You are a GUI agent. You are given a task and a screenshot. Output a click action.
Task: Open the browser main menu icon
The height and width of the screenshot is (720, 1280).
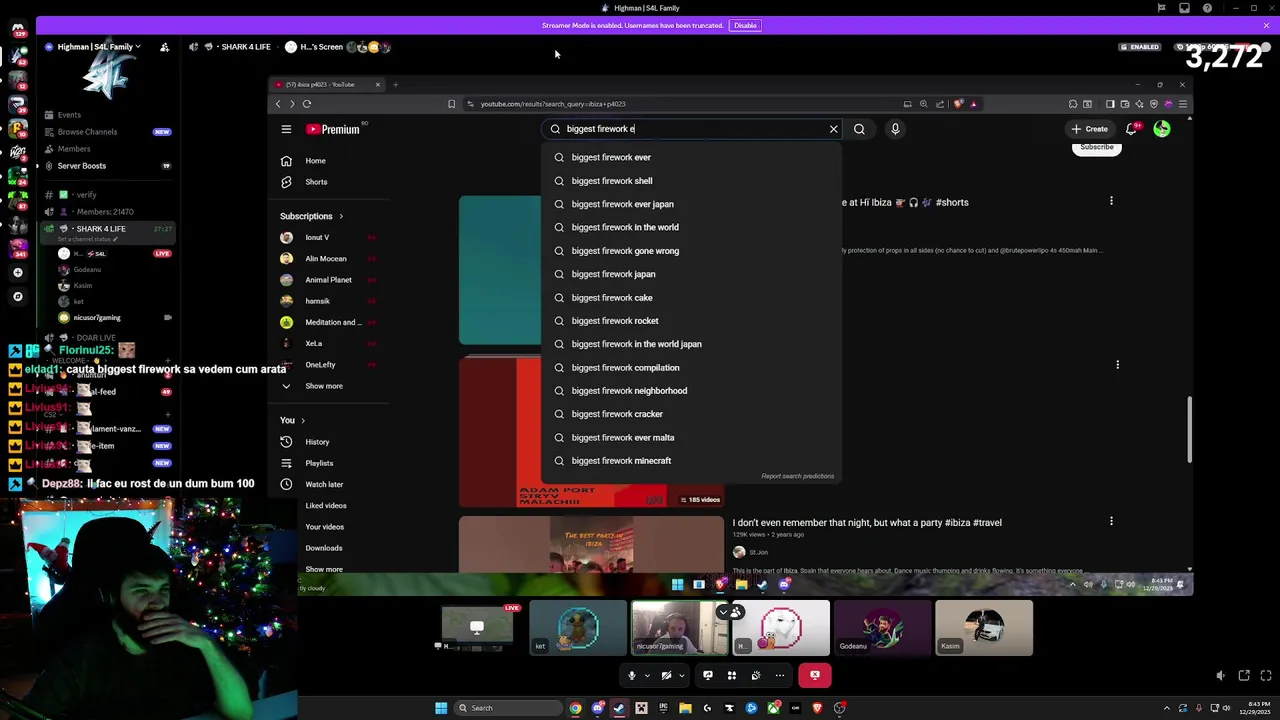click(x=1183, y=104)
